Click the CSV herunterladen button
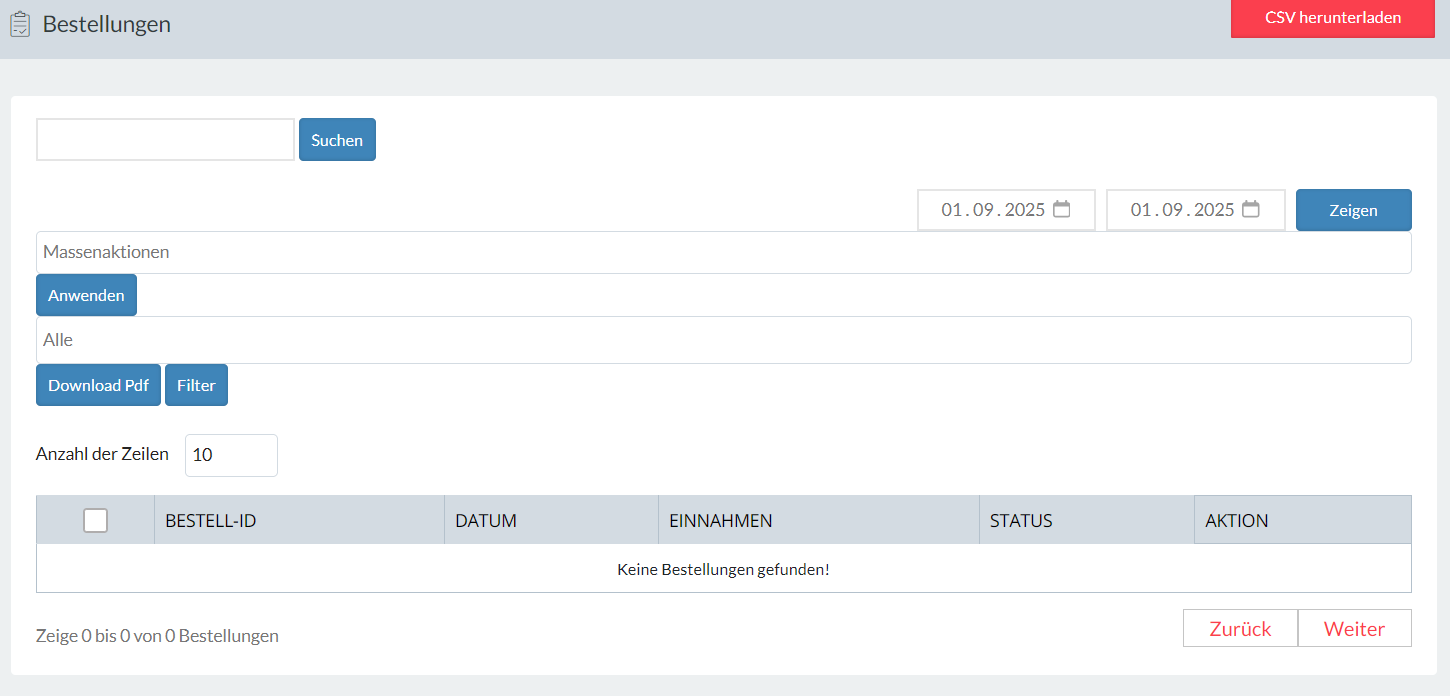Viewport: 1450px width, 696px height. pos(1332,18)
